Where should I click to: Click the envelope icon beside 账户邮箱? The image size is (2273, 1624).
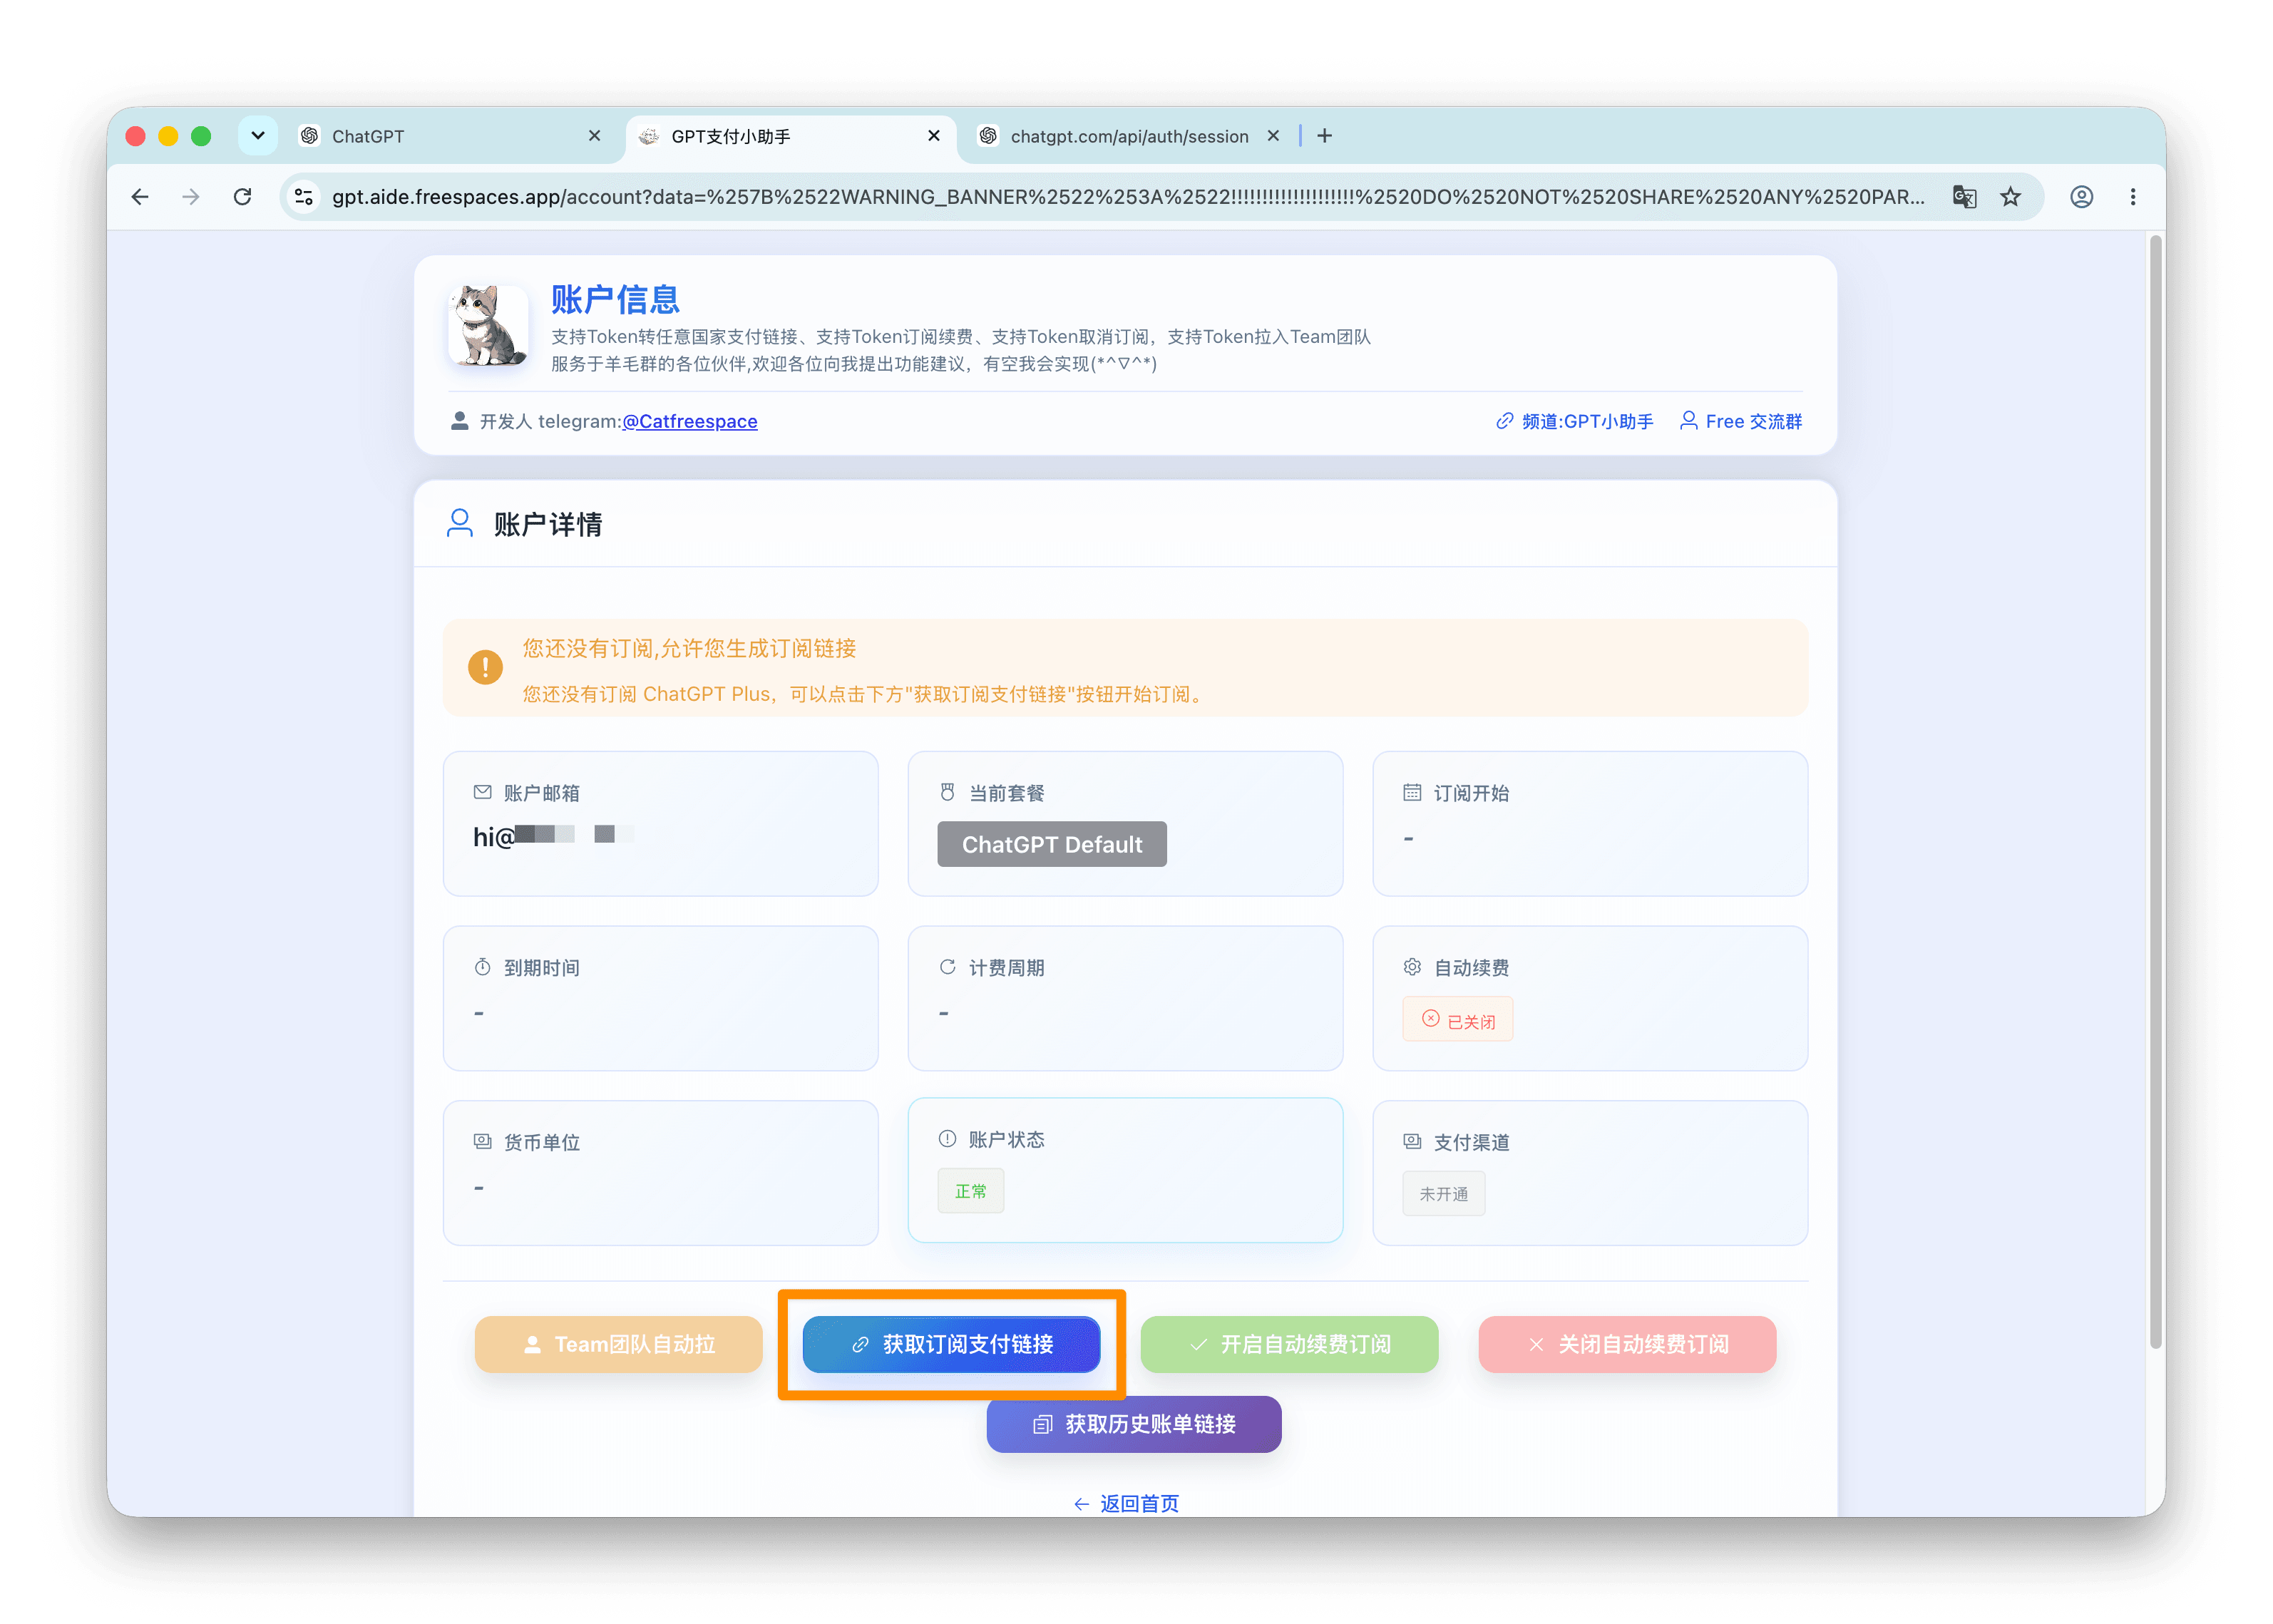pos(482,792)
